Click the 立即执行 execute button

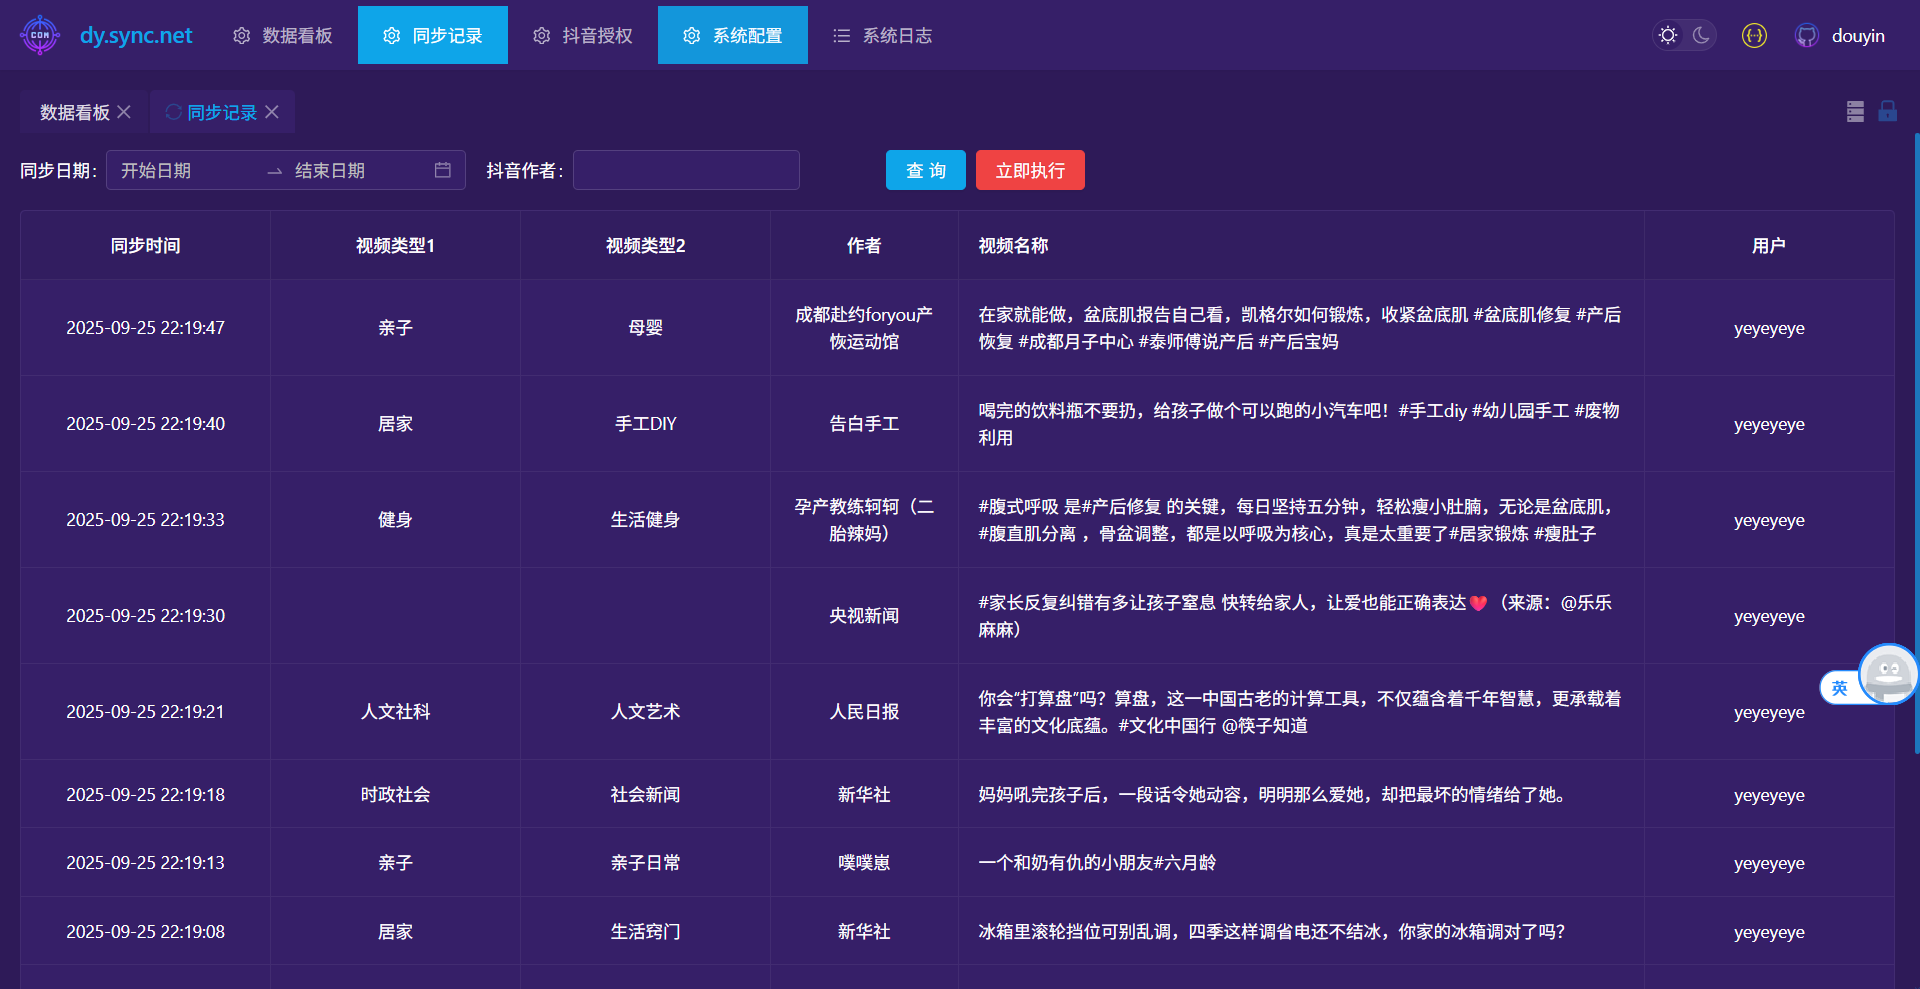tap(1030, 170)
